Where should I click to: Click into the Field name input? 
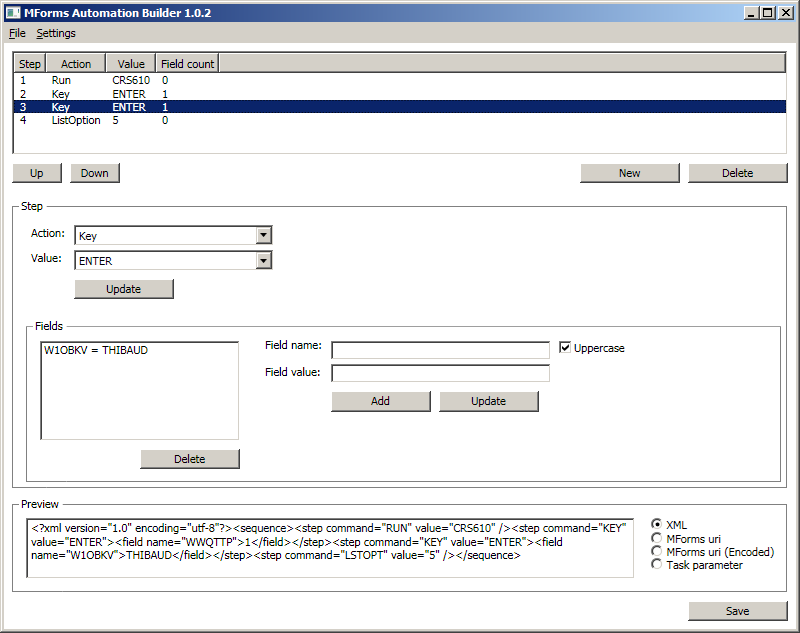[x=440, y=350]
